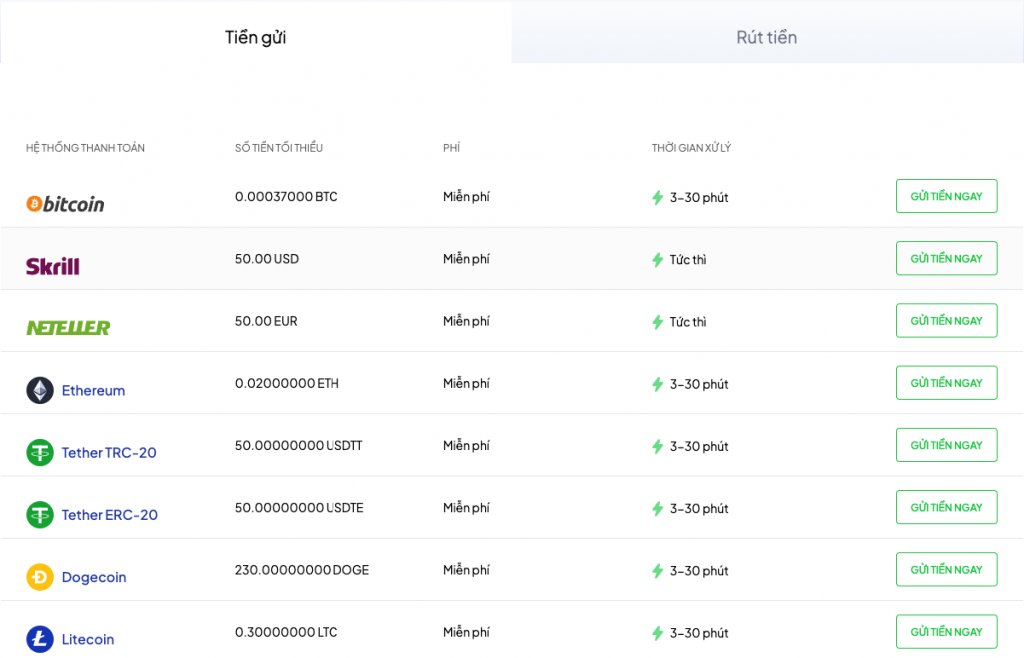Viewport: 1024px width, 658px height.
Task: Click the Neteller logo
Action: (x=68, y=327)
